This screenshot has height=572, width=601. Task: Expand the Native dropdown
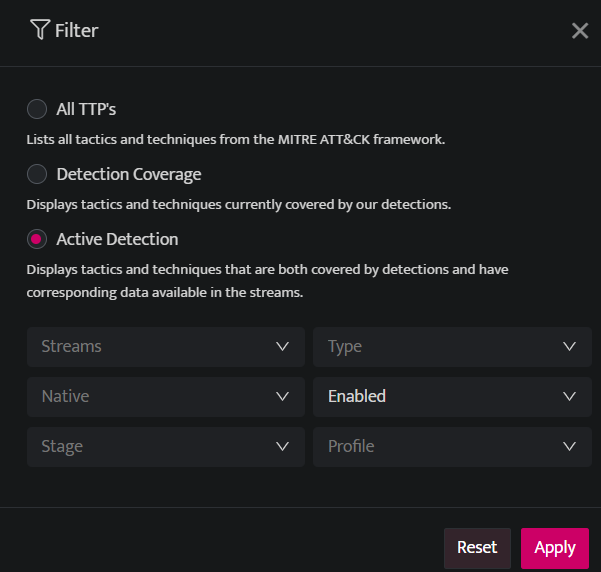coord(166,397)
